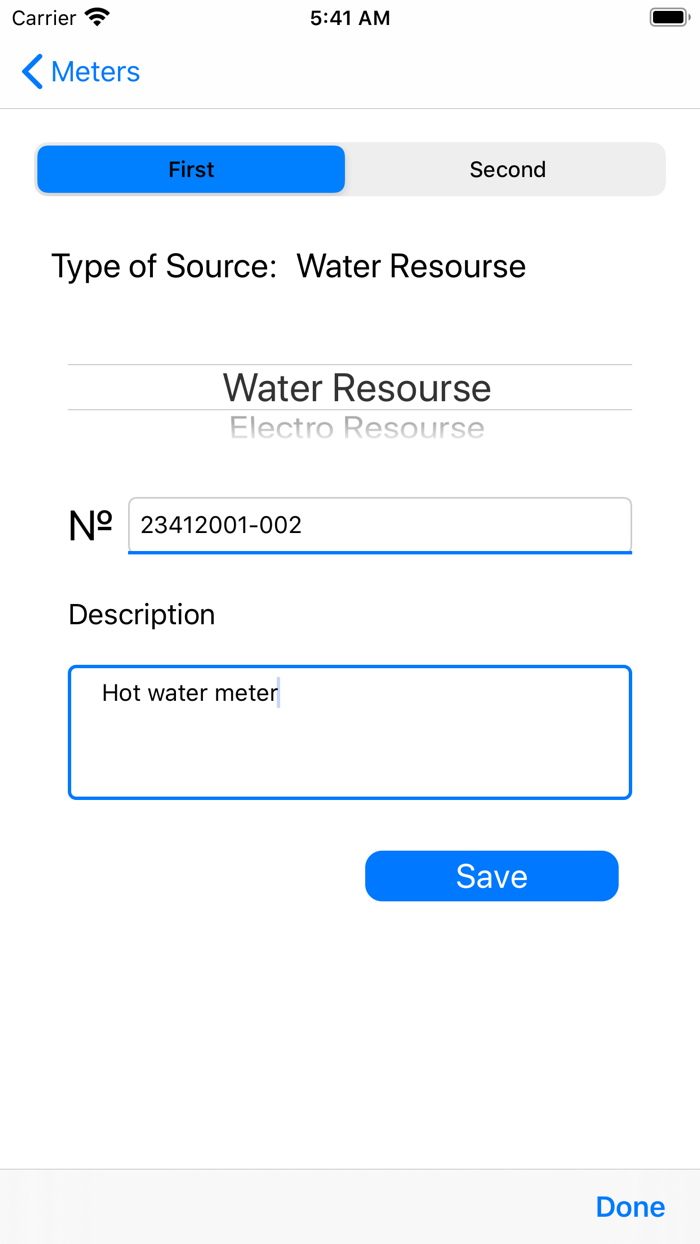700x1244 pixels.
Task: Tap the Description label above the text box
Action: tap(141, 614)
